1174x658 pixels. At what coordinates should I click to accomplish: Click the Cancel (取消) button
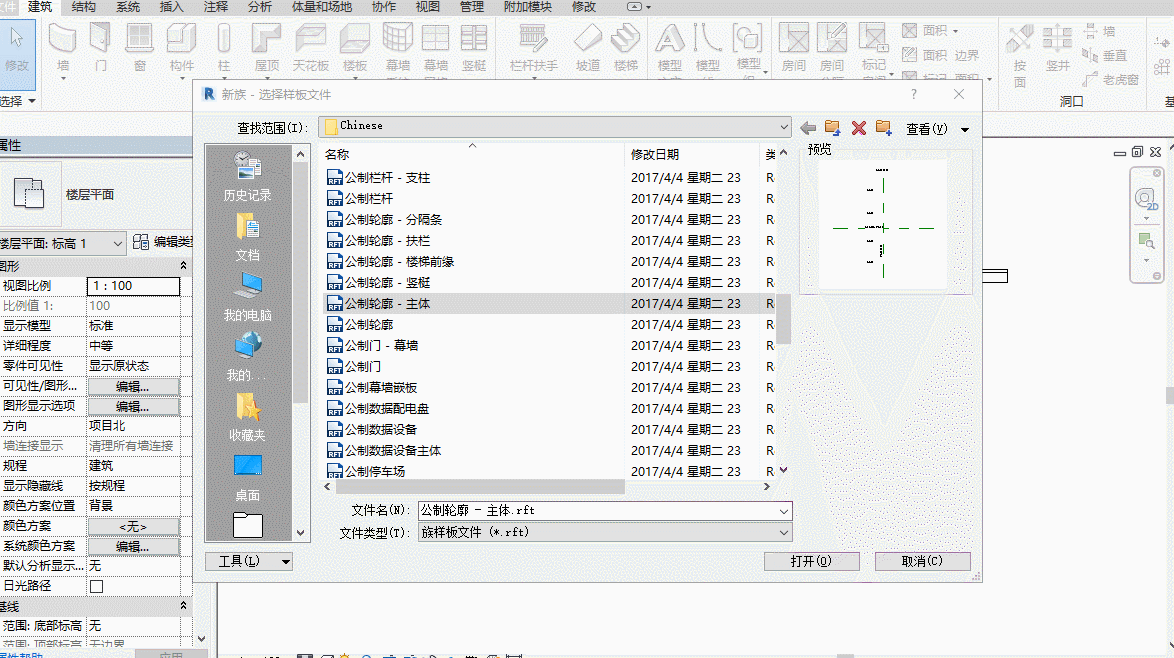pyautogui.click(x=922, y=561)
